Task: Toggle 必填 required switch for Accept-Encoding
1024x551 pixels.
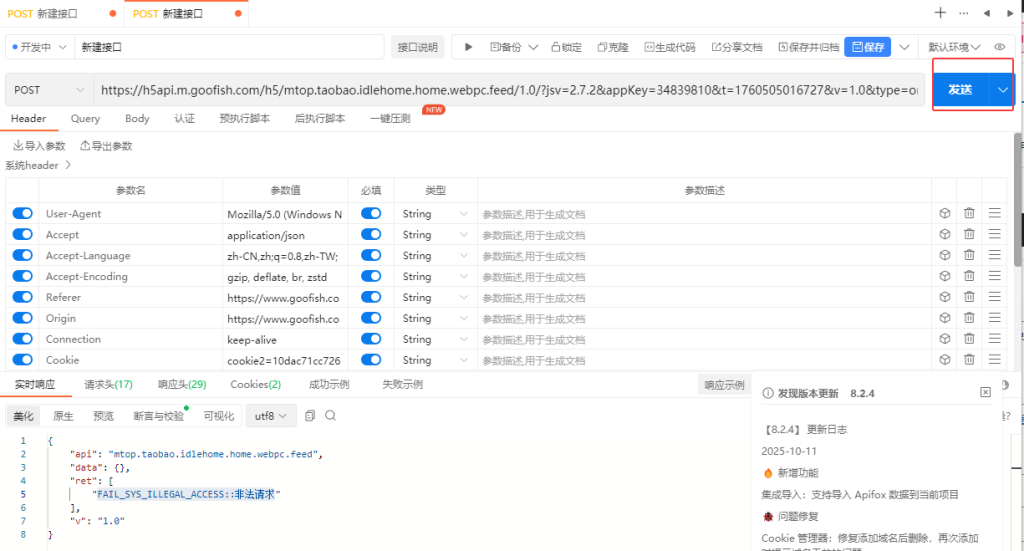Action: [x=371, y=276]
